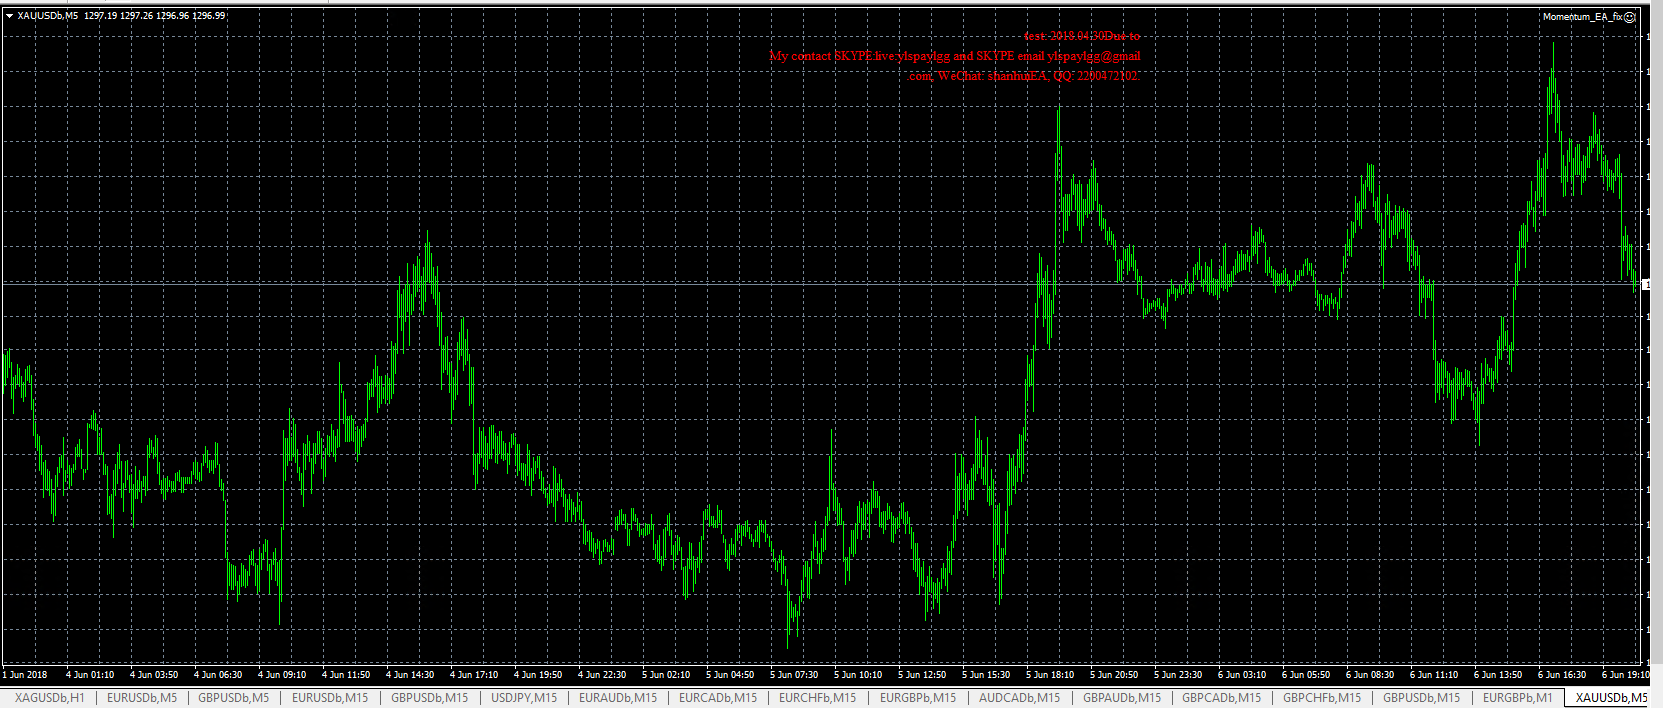This screenshot has width=1663, height=708.
Task: Switch to the AUDCADb,M15 chart tab
Action: tap(1019, 698)
